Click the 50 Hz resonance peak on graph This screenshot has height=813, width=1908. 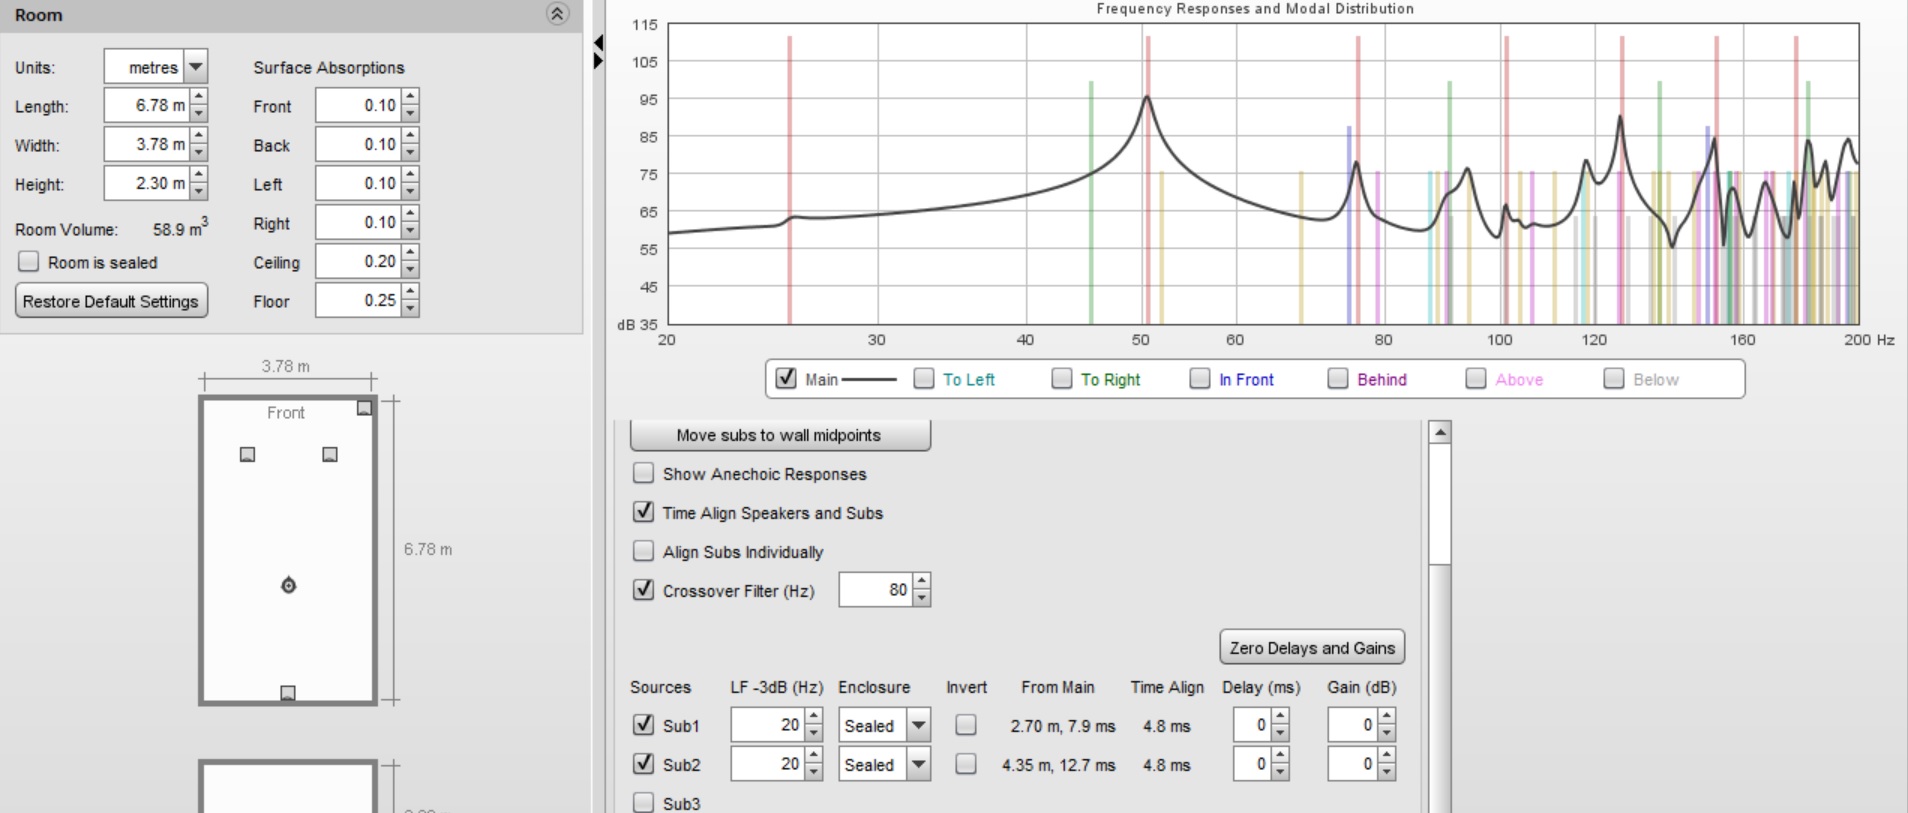1147,97
